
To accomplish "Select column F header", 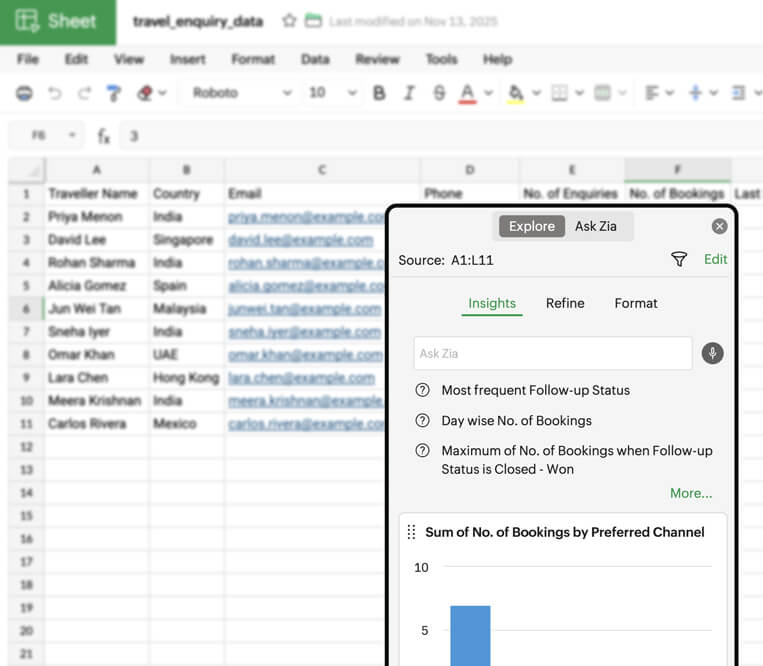I will click(677, 170).
